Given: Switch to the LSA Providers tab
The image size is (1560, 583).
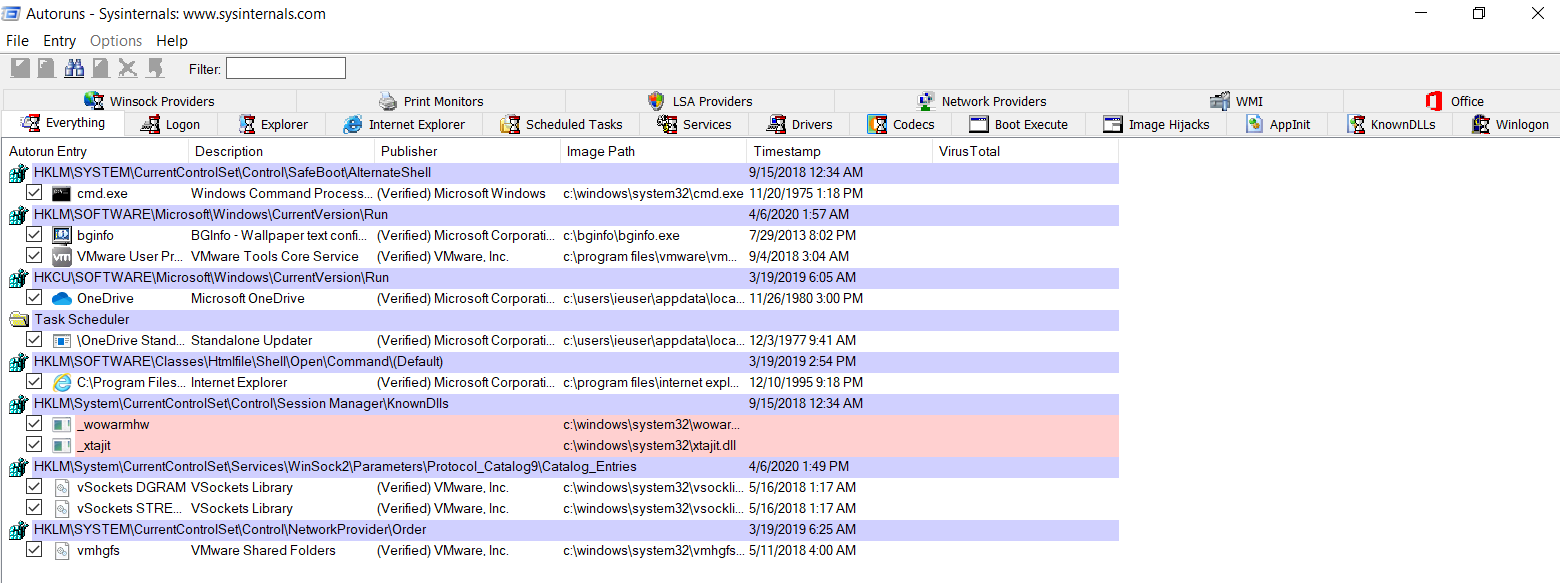Looking at the screenshot, I should click(x=700, y=101).
